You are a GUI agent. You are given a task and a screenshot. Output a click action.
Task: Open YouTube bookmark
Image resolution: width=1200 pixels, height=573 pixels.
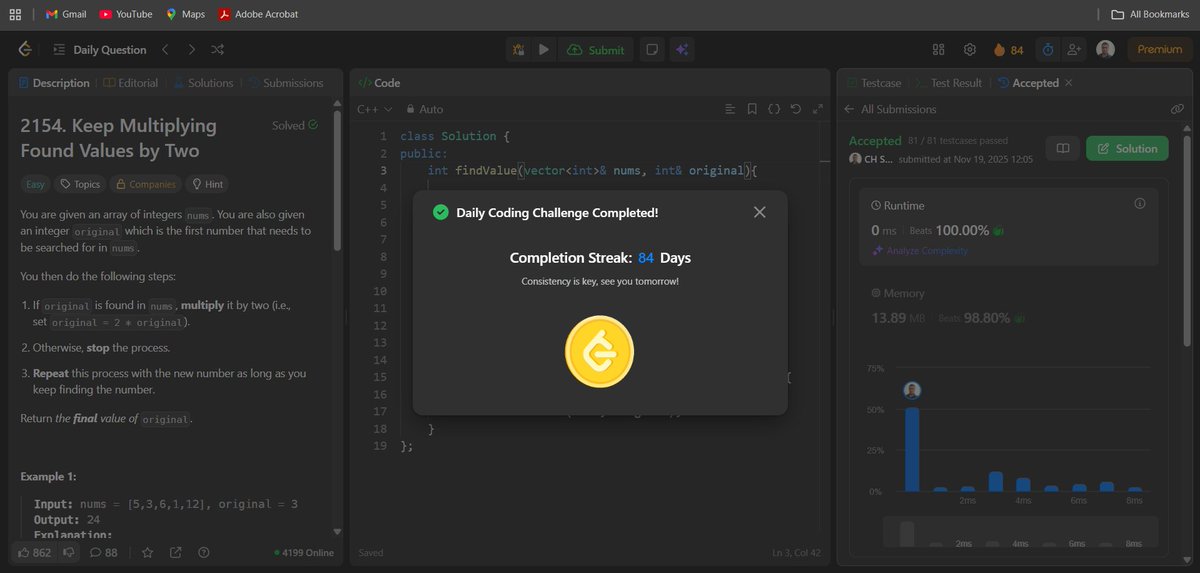(126, 14)
